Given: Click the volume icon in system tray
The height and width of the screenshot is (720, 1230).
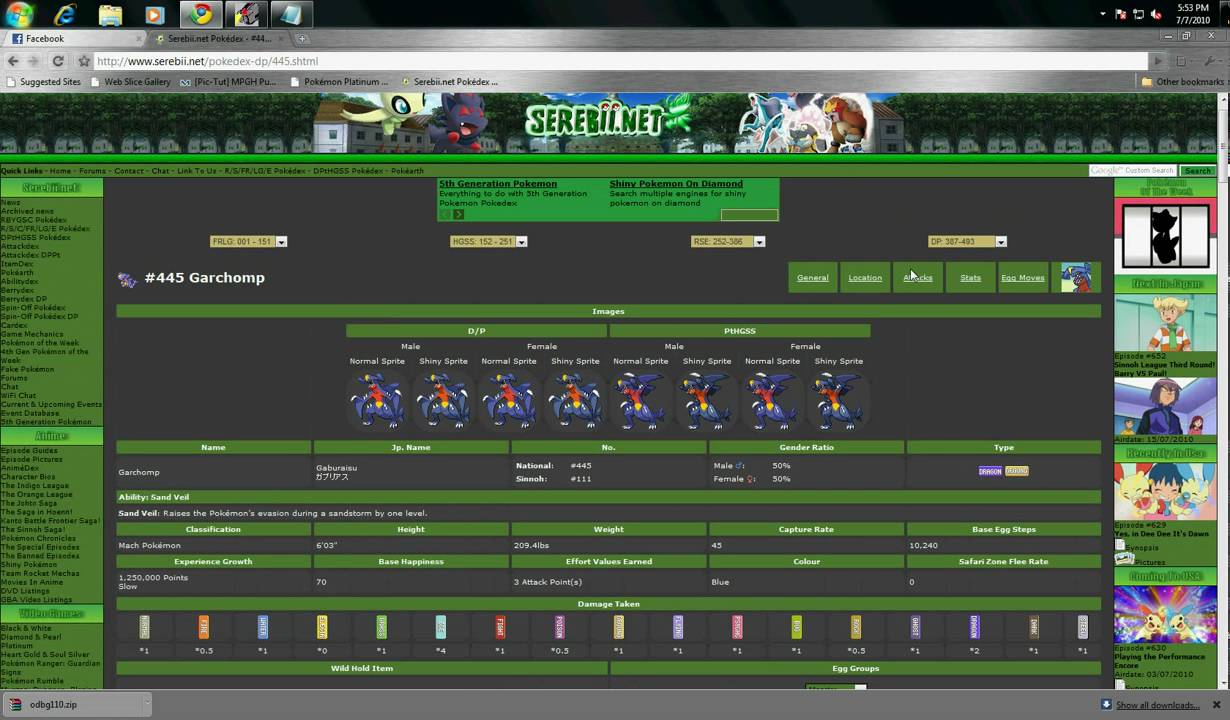Looking at the screenshot, I should tap(1156, 14).
